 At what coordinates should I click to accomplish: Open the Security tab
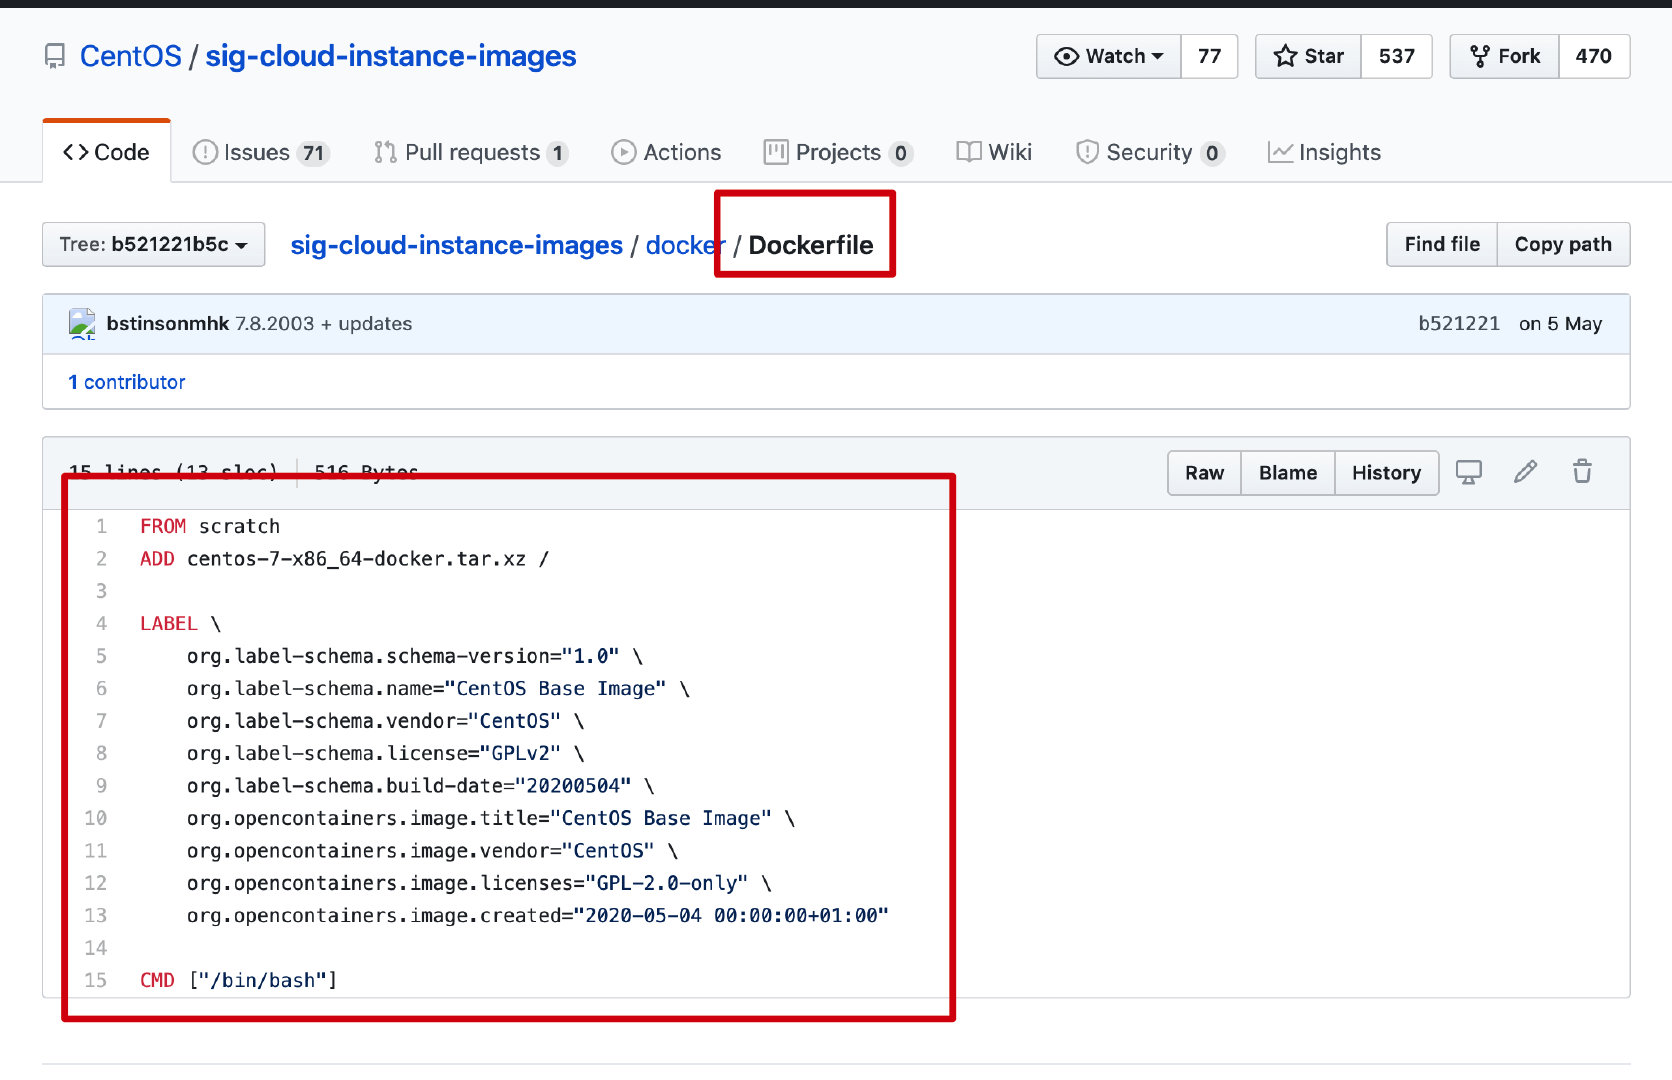coord(1150,152)
